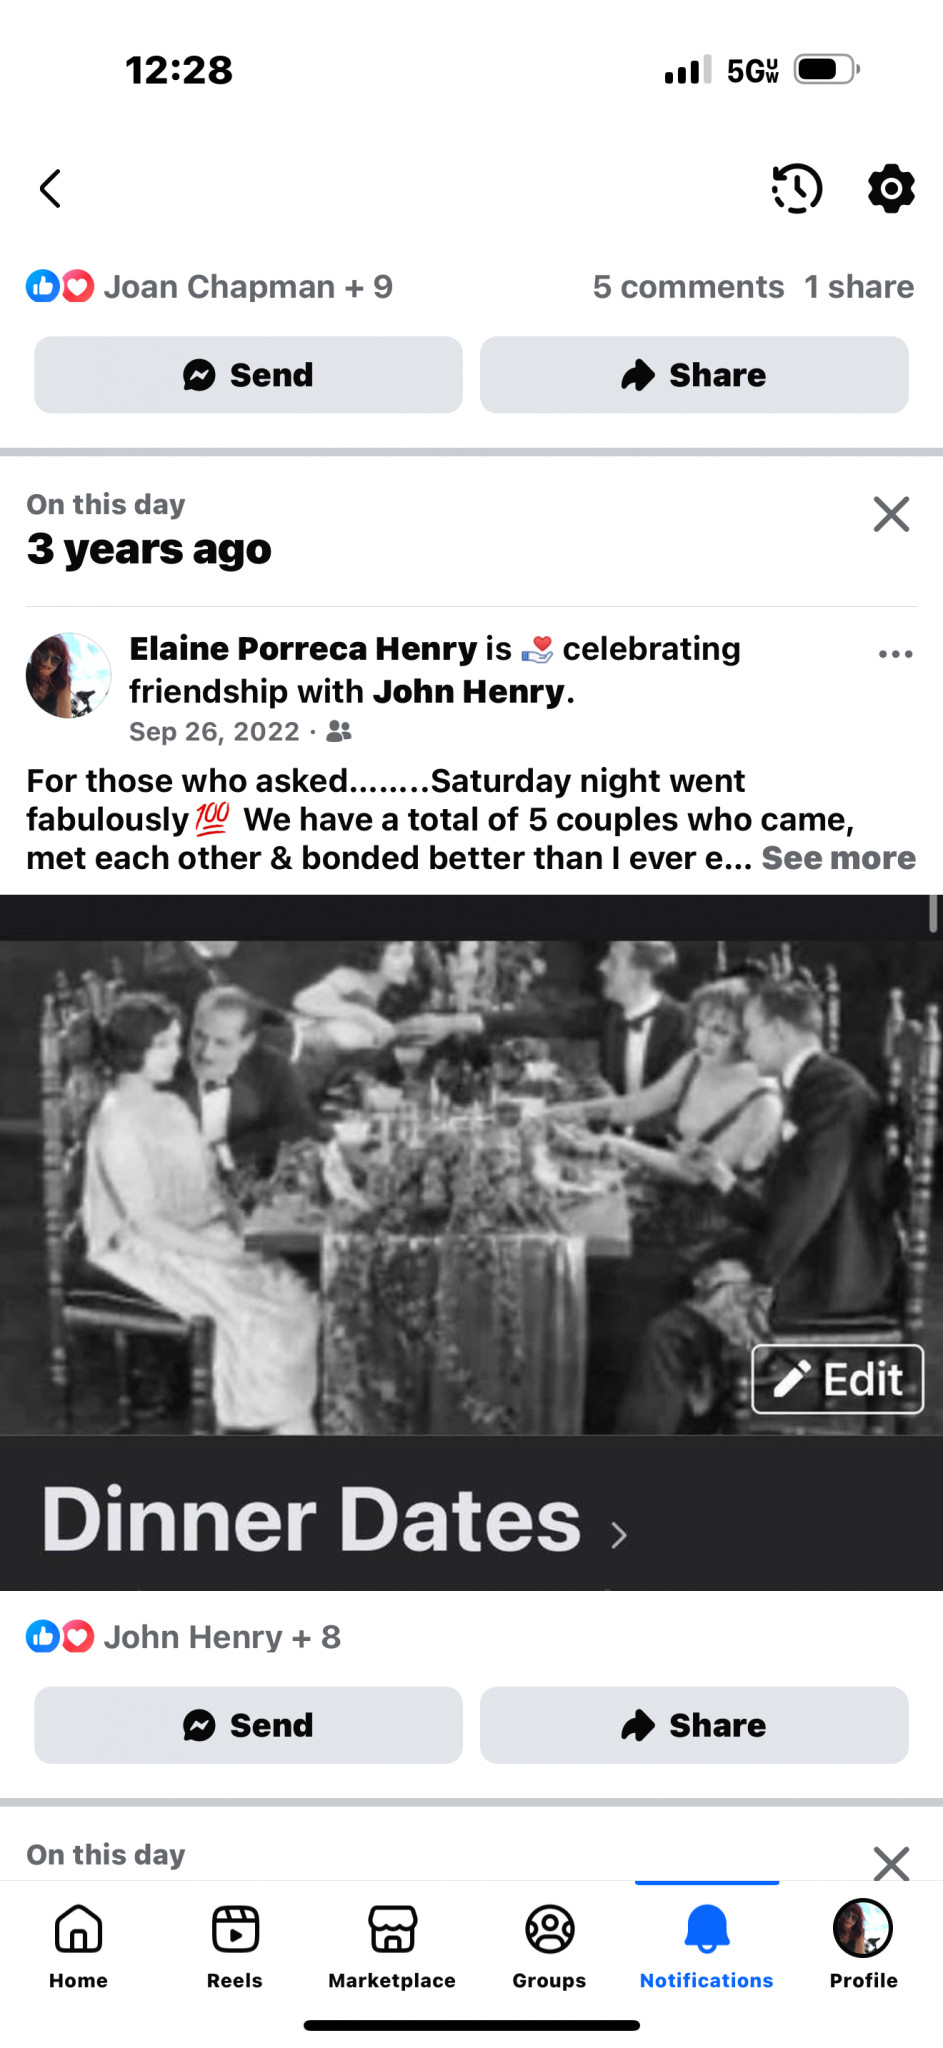Switch to Reels tab
The image size is (943, 2048).
[235, 1945]
